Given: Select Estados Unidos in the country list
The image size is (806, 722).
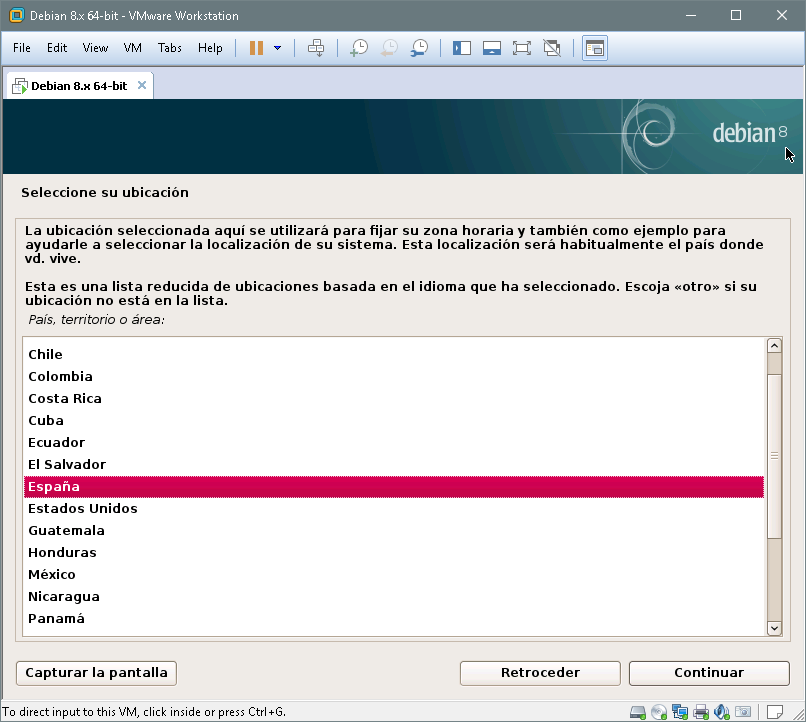Looking at the screenshot, I should pyautogui.click(x=83, y=508).
